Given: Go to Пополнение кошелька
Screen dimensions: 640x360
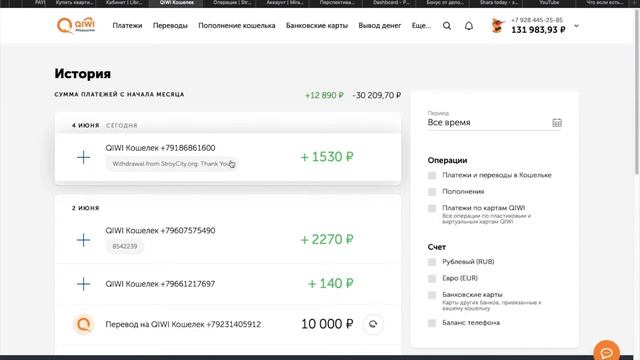Looking at the screenshot, I should click(237, 25).
